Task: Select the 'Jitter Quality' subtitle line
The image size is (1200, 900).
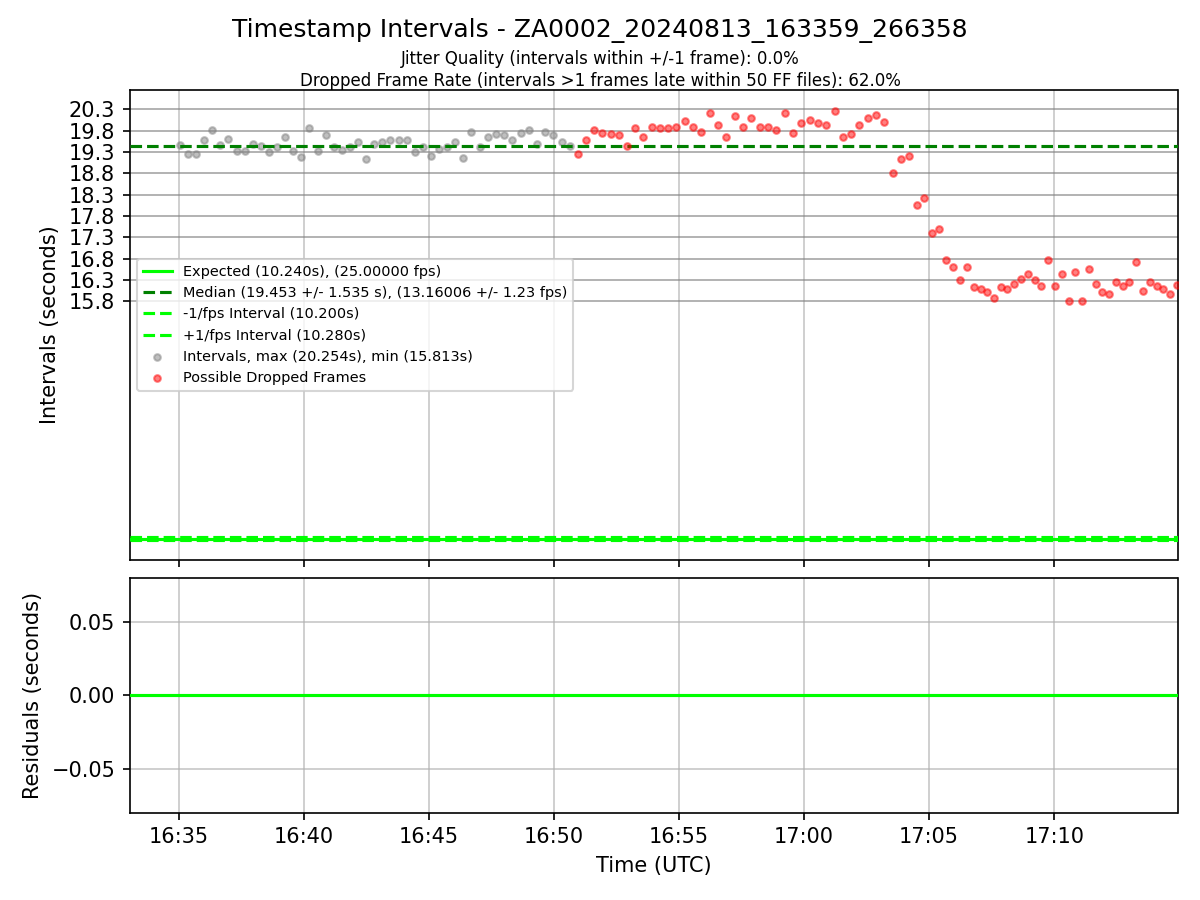Action: click(600, 59)
